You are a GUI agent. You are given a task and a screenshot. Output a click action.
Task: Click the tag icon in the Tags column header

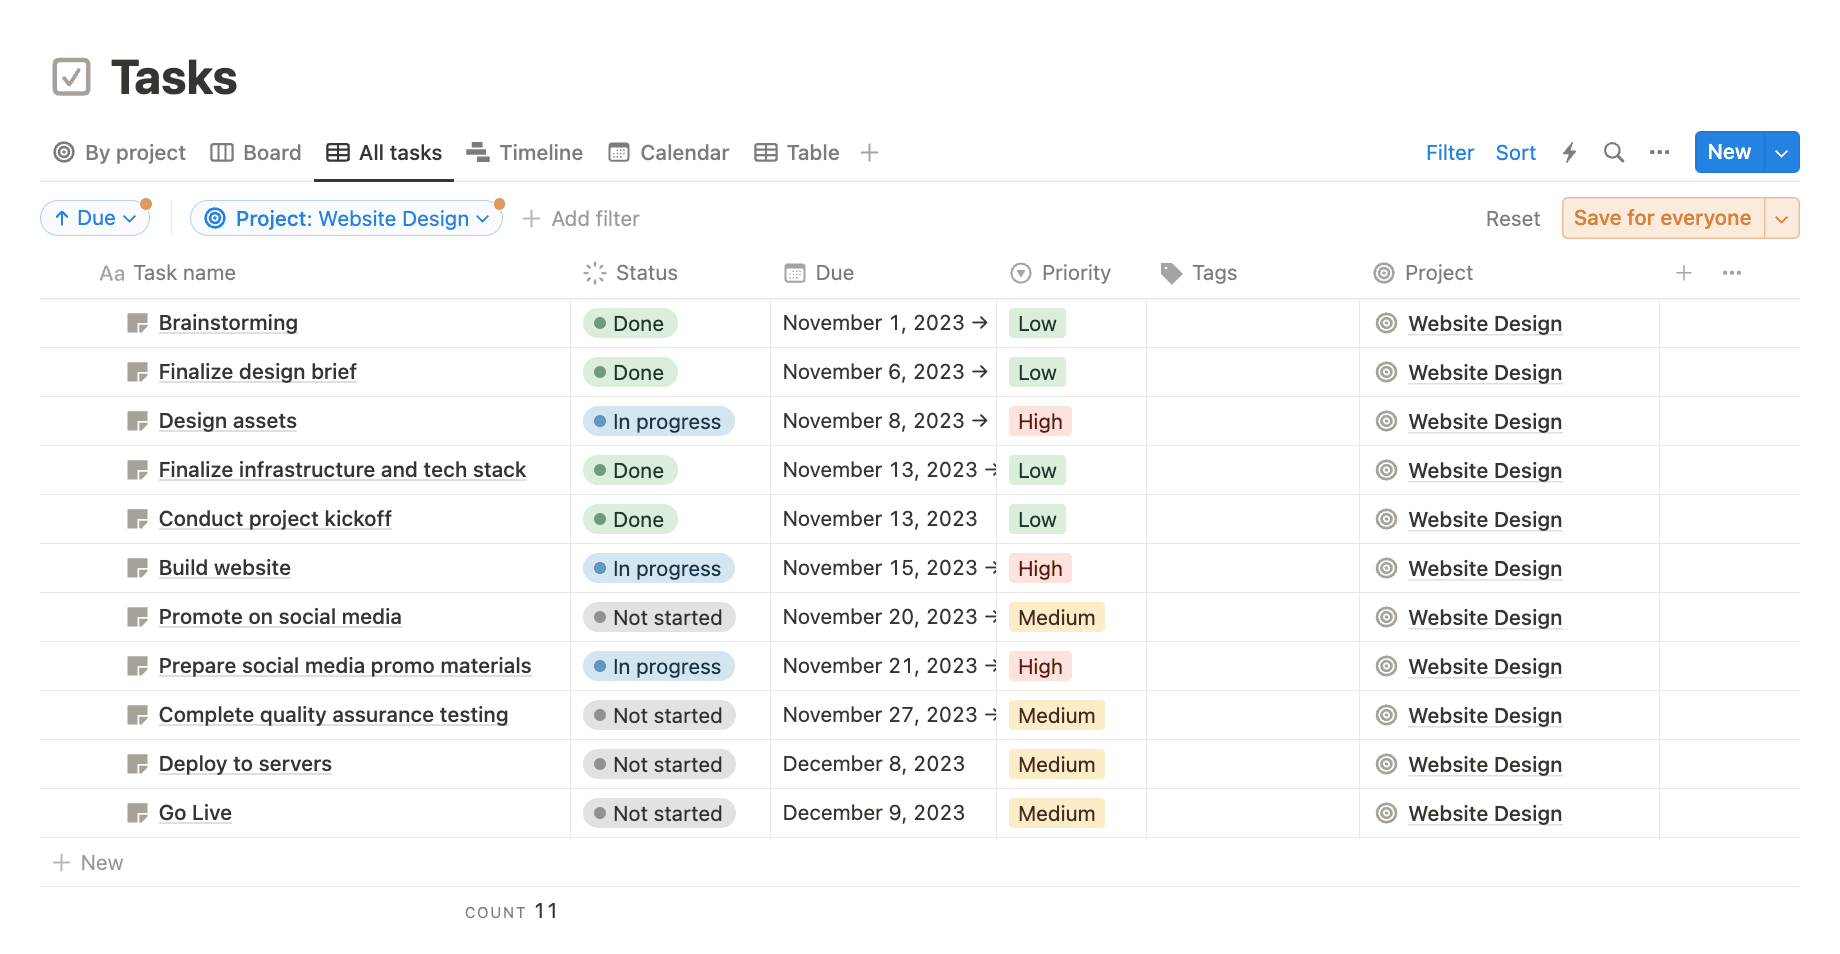click(x=1171, y=272)
